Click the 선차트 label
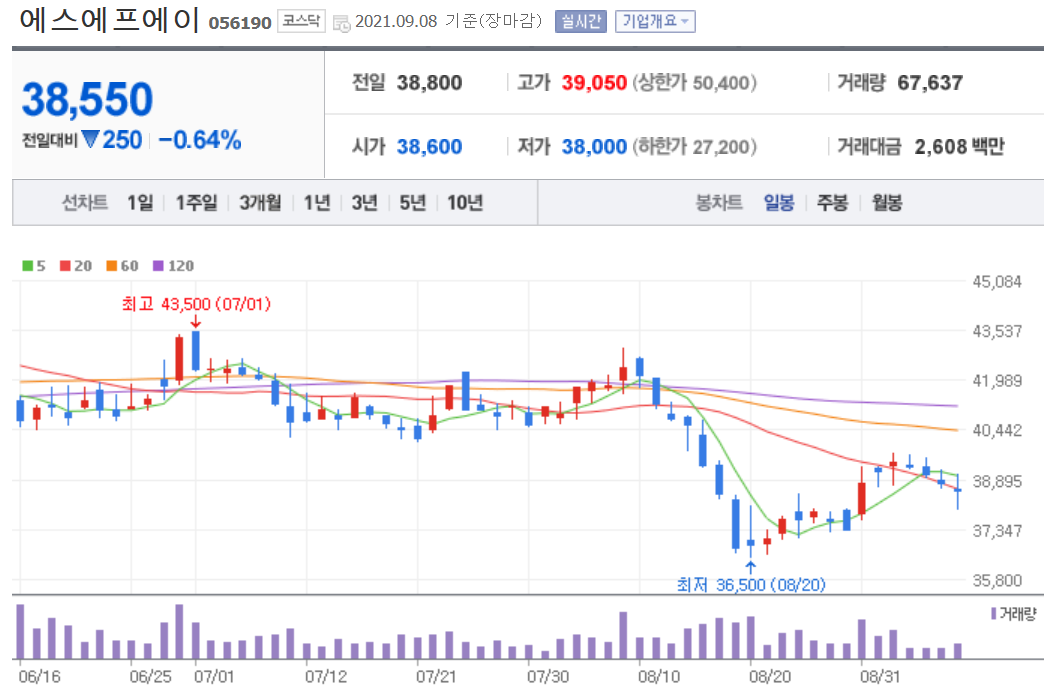 click(x=85, y=202)
